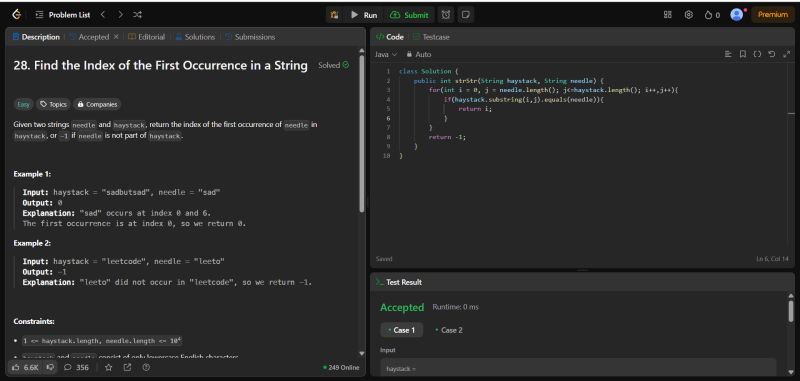Click code line 'return i;'
This screenshot has width=800, height=381.
pyautogui.click(x=475, y=109)
